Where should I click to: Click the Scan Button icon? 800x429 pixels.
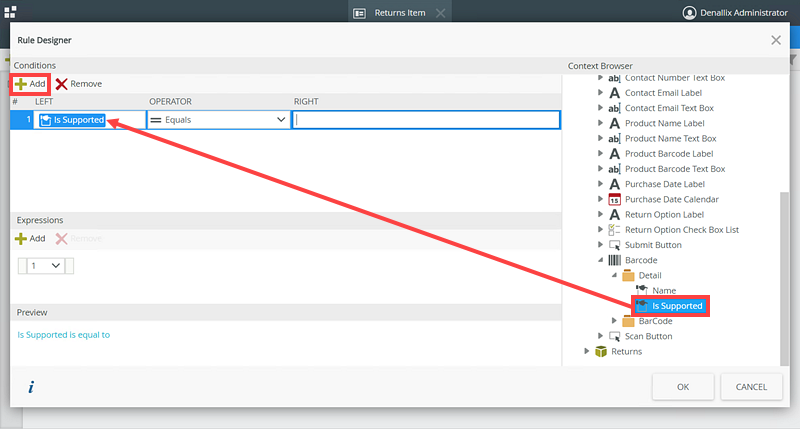[614, 337]
